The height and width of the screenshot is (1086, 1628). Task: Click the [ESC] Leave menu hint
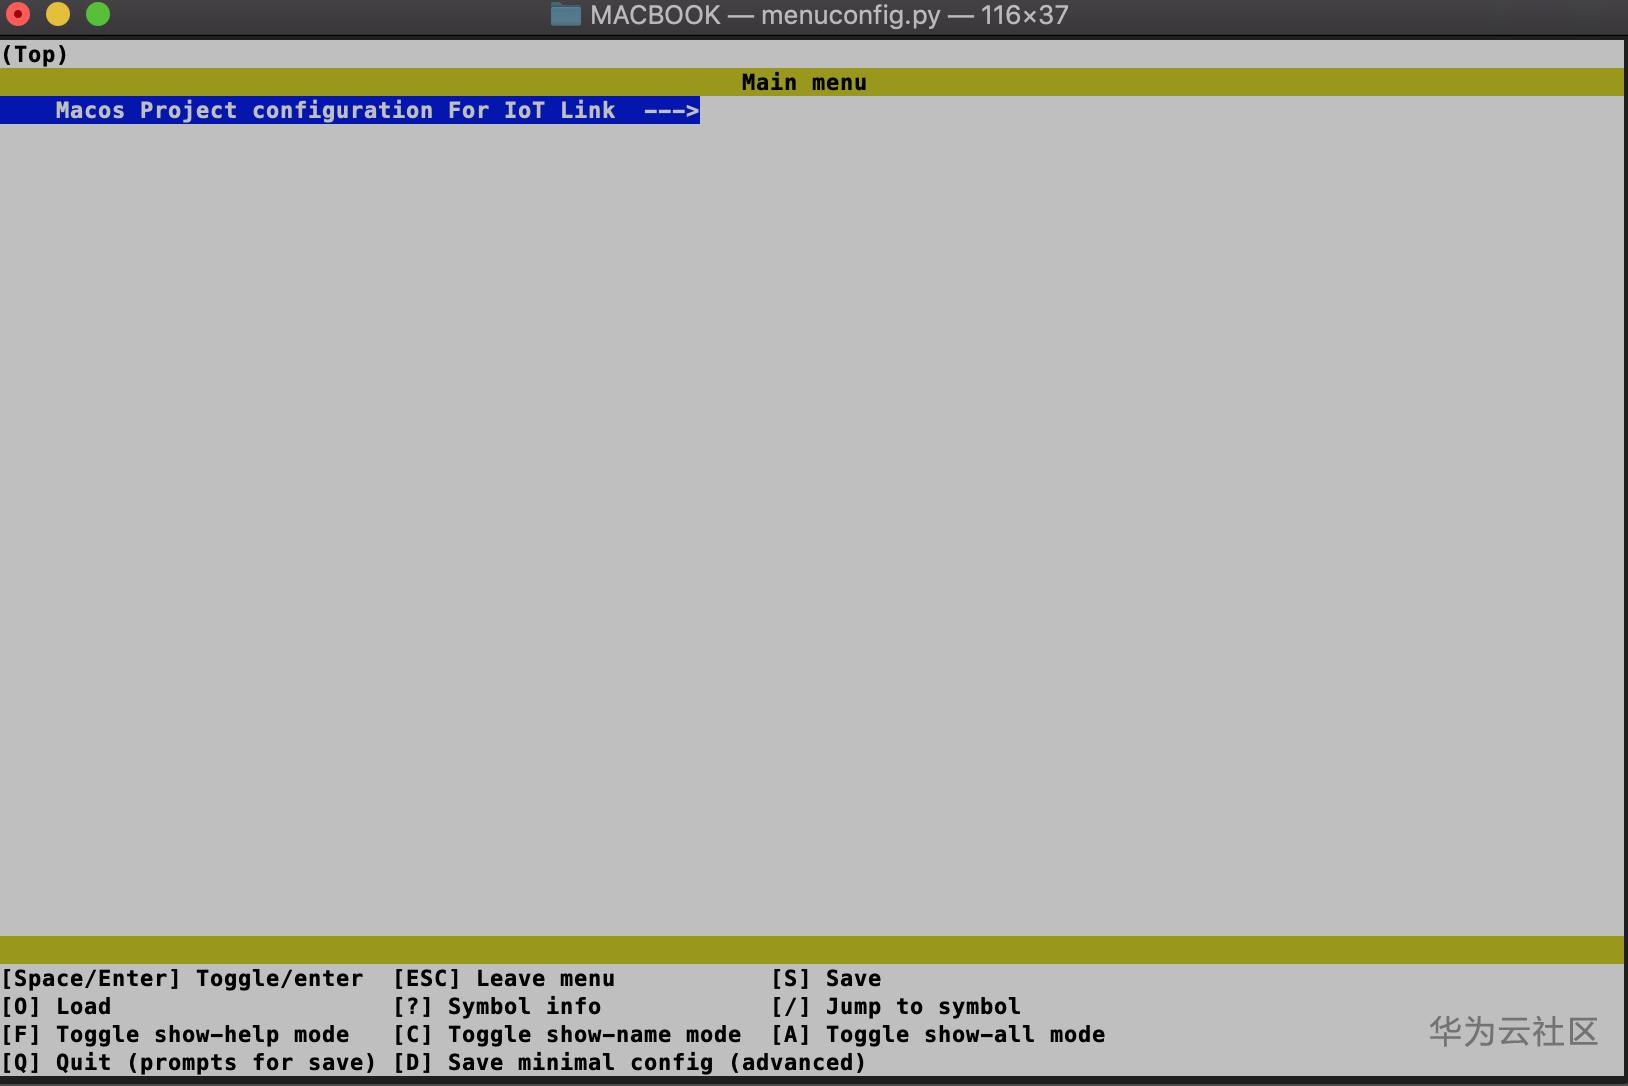pos(504,978)
